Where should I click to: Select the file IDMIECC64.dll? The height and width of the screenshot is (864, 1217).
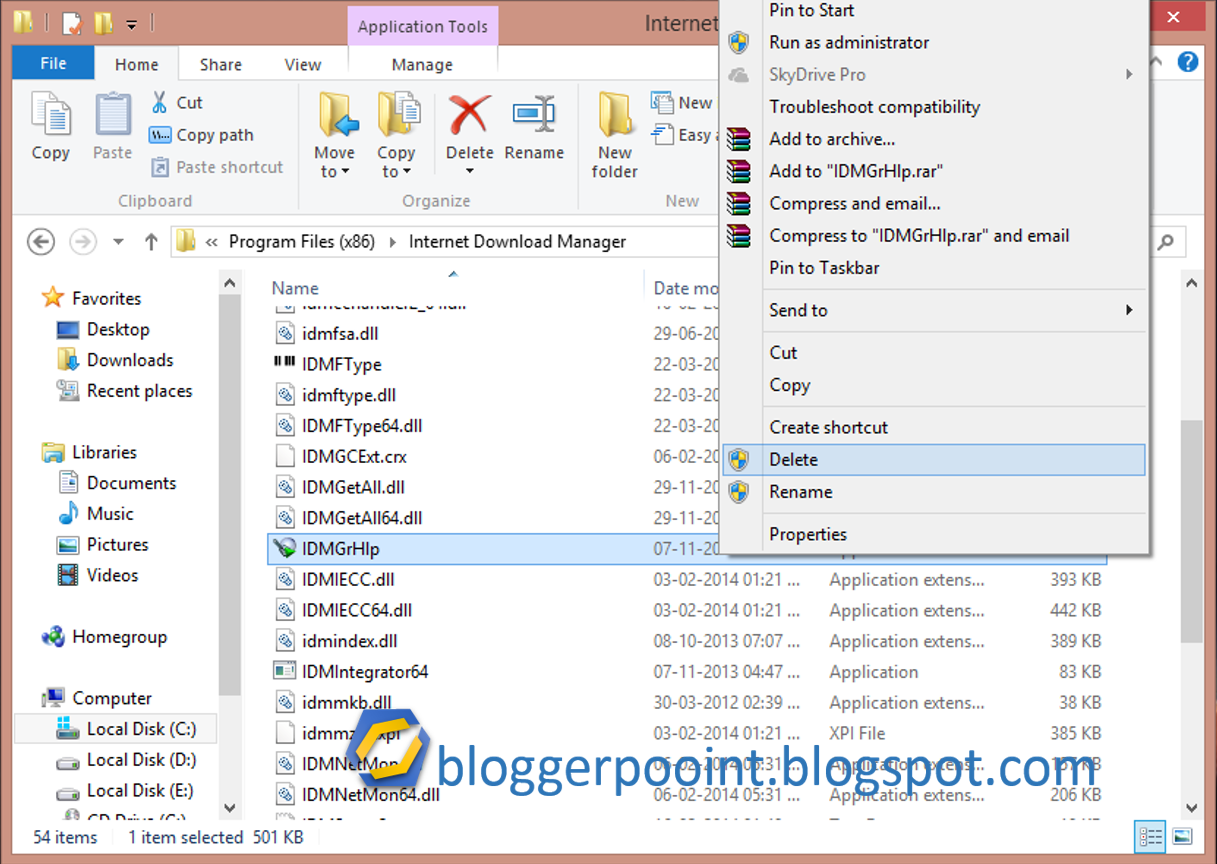coord(357,610)
